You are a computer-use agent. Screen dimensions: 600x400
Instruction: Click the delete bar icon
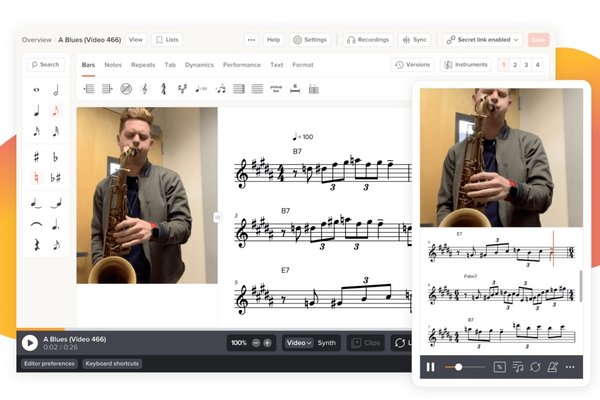[x=126, y=89]
